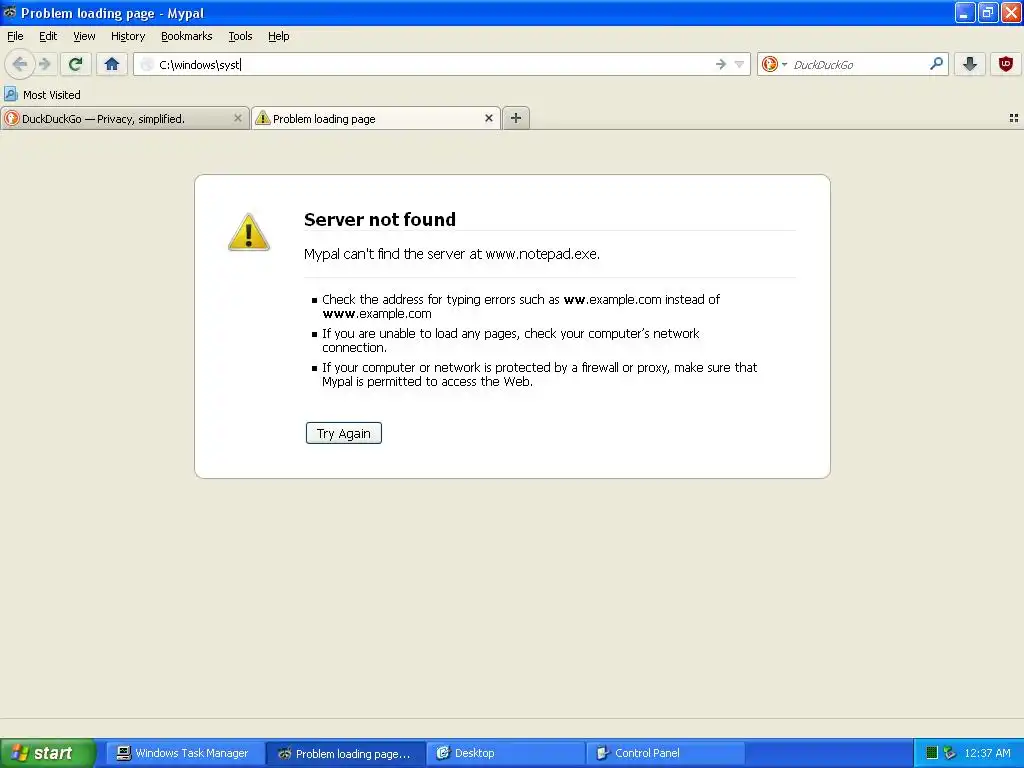The width and height of the screenshot is (1024, 768).
Task: Open the View menu
Action: point(84,36)
